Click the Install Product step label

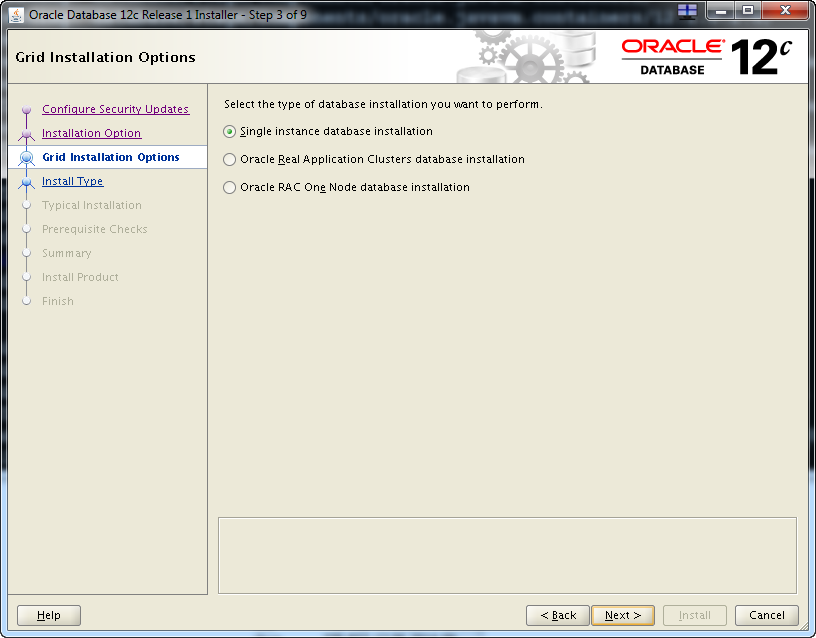click(80, 277)
